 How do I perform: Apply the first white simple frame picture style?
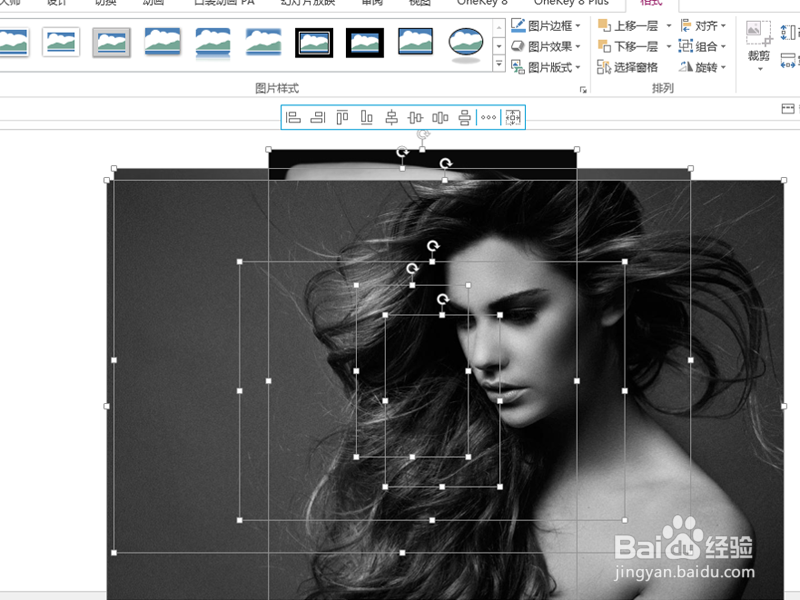[12, 42]
